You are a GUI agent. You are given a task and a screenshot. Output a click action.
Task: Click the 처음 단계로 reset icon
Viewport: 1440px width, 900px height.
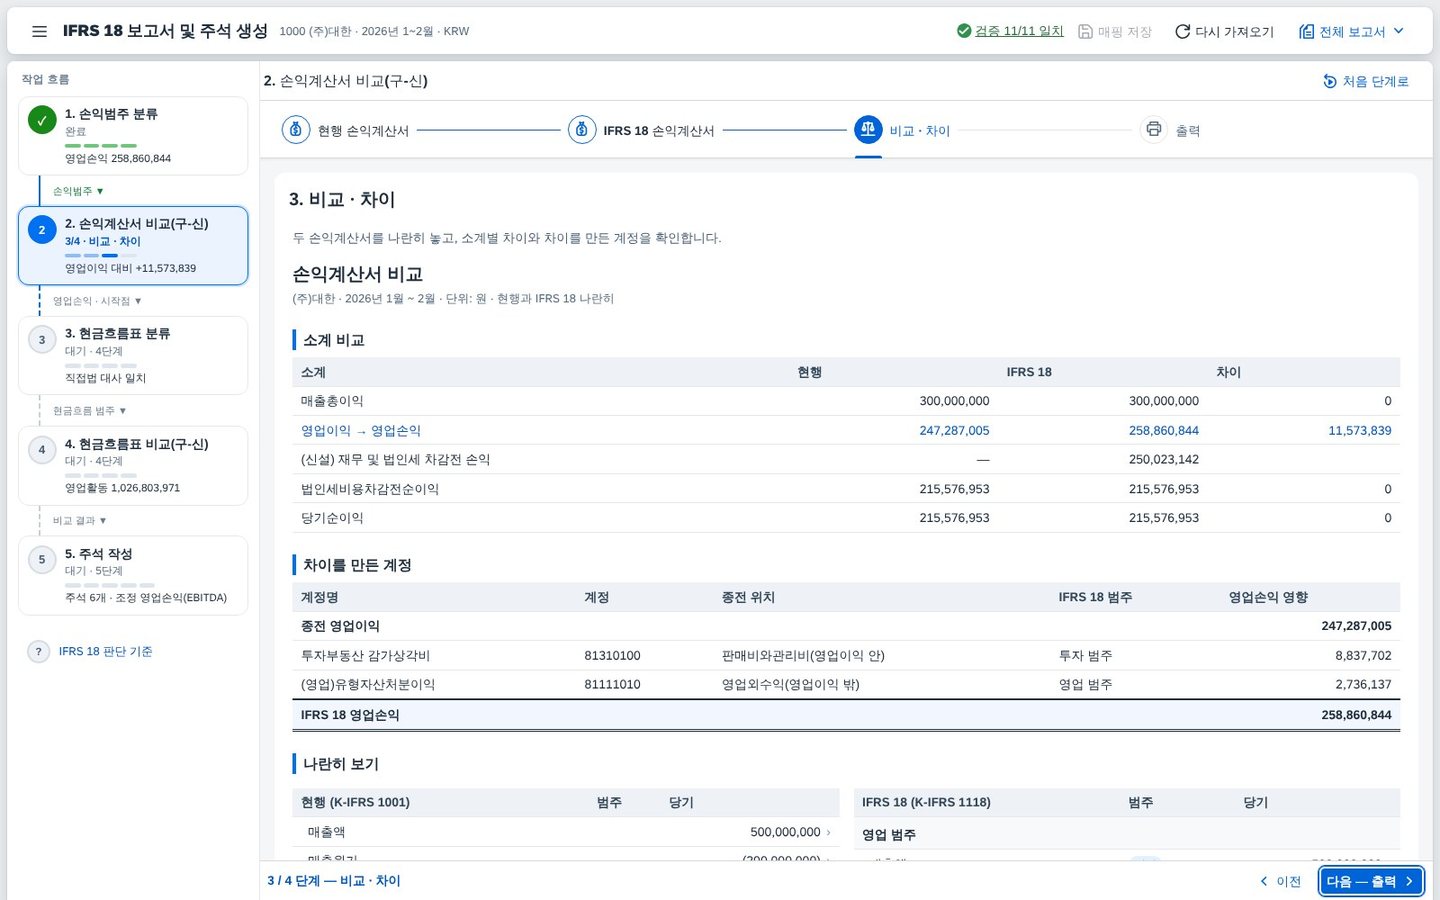(x=1330, y=81)
